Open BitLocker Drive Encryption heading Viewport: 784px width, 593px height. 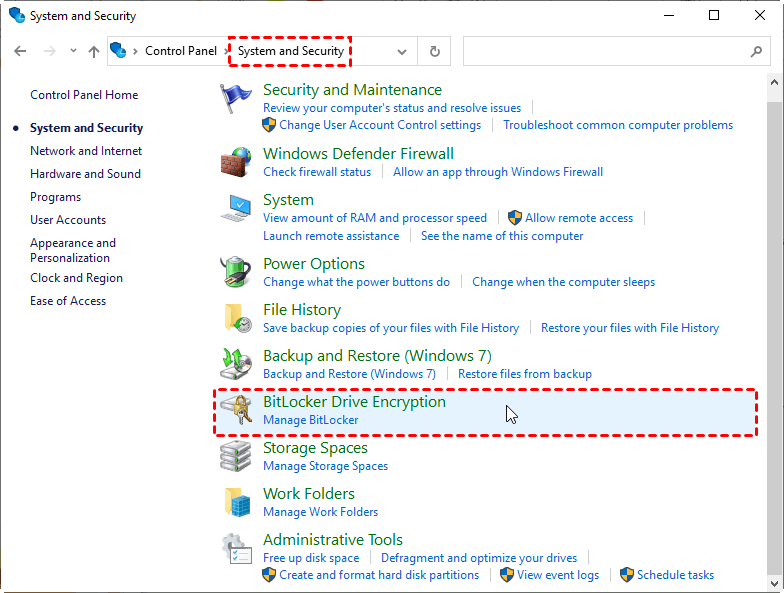coord(354,402)
